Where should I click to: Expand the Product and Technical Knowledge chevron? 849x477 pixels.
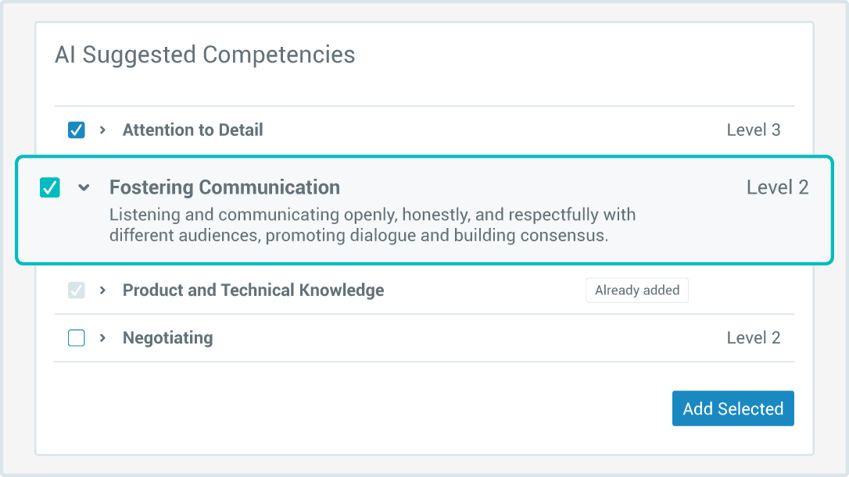tap(102, 291)
